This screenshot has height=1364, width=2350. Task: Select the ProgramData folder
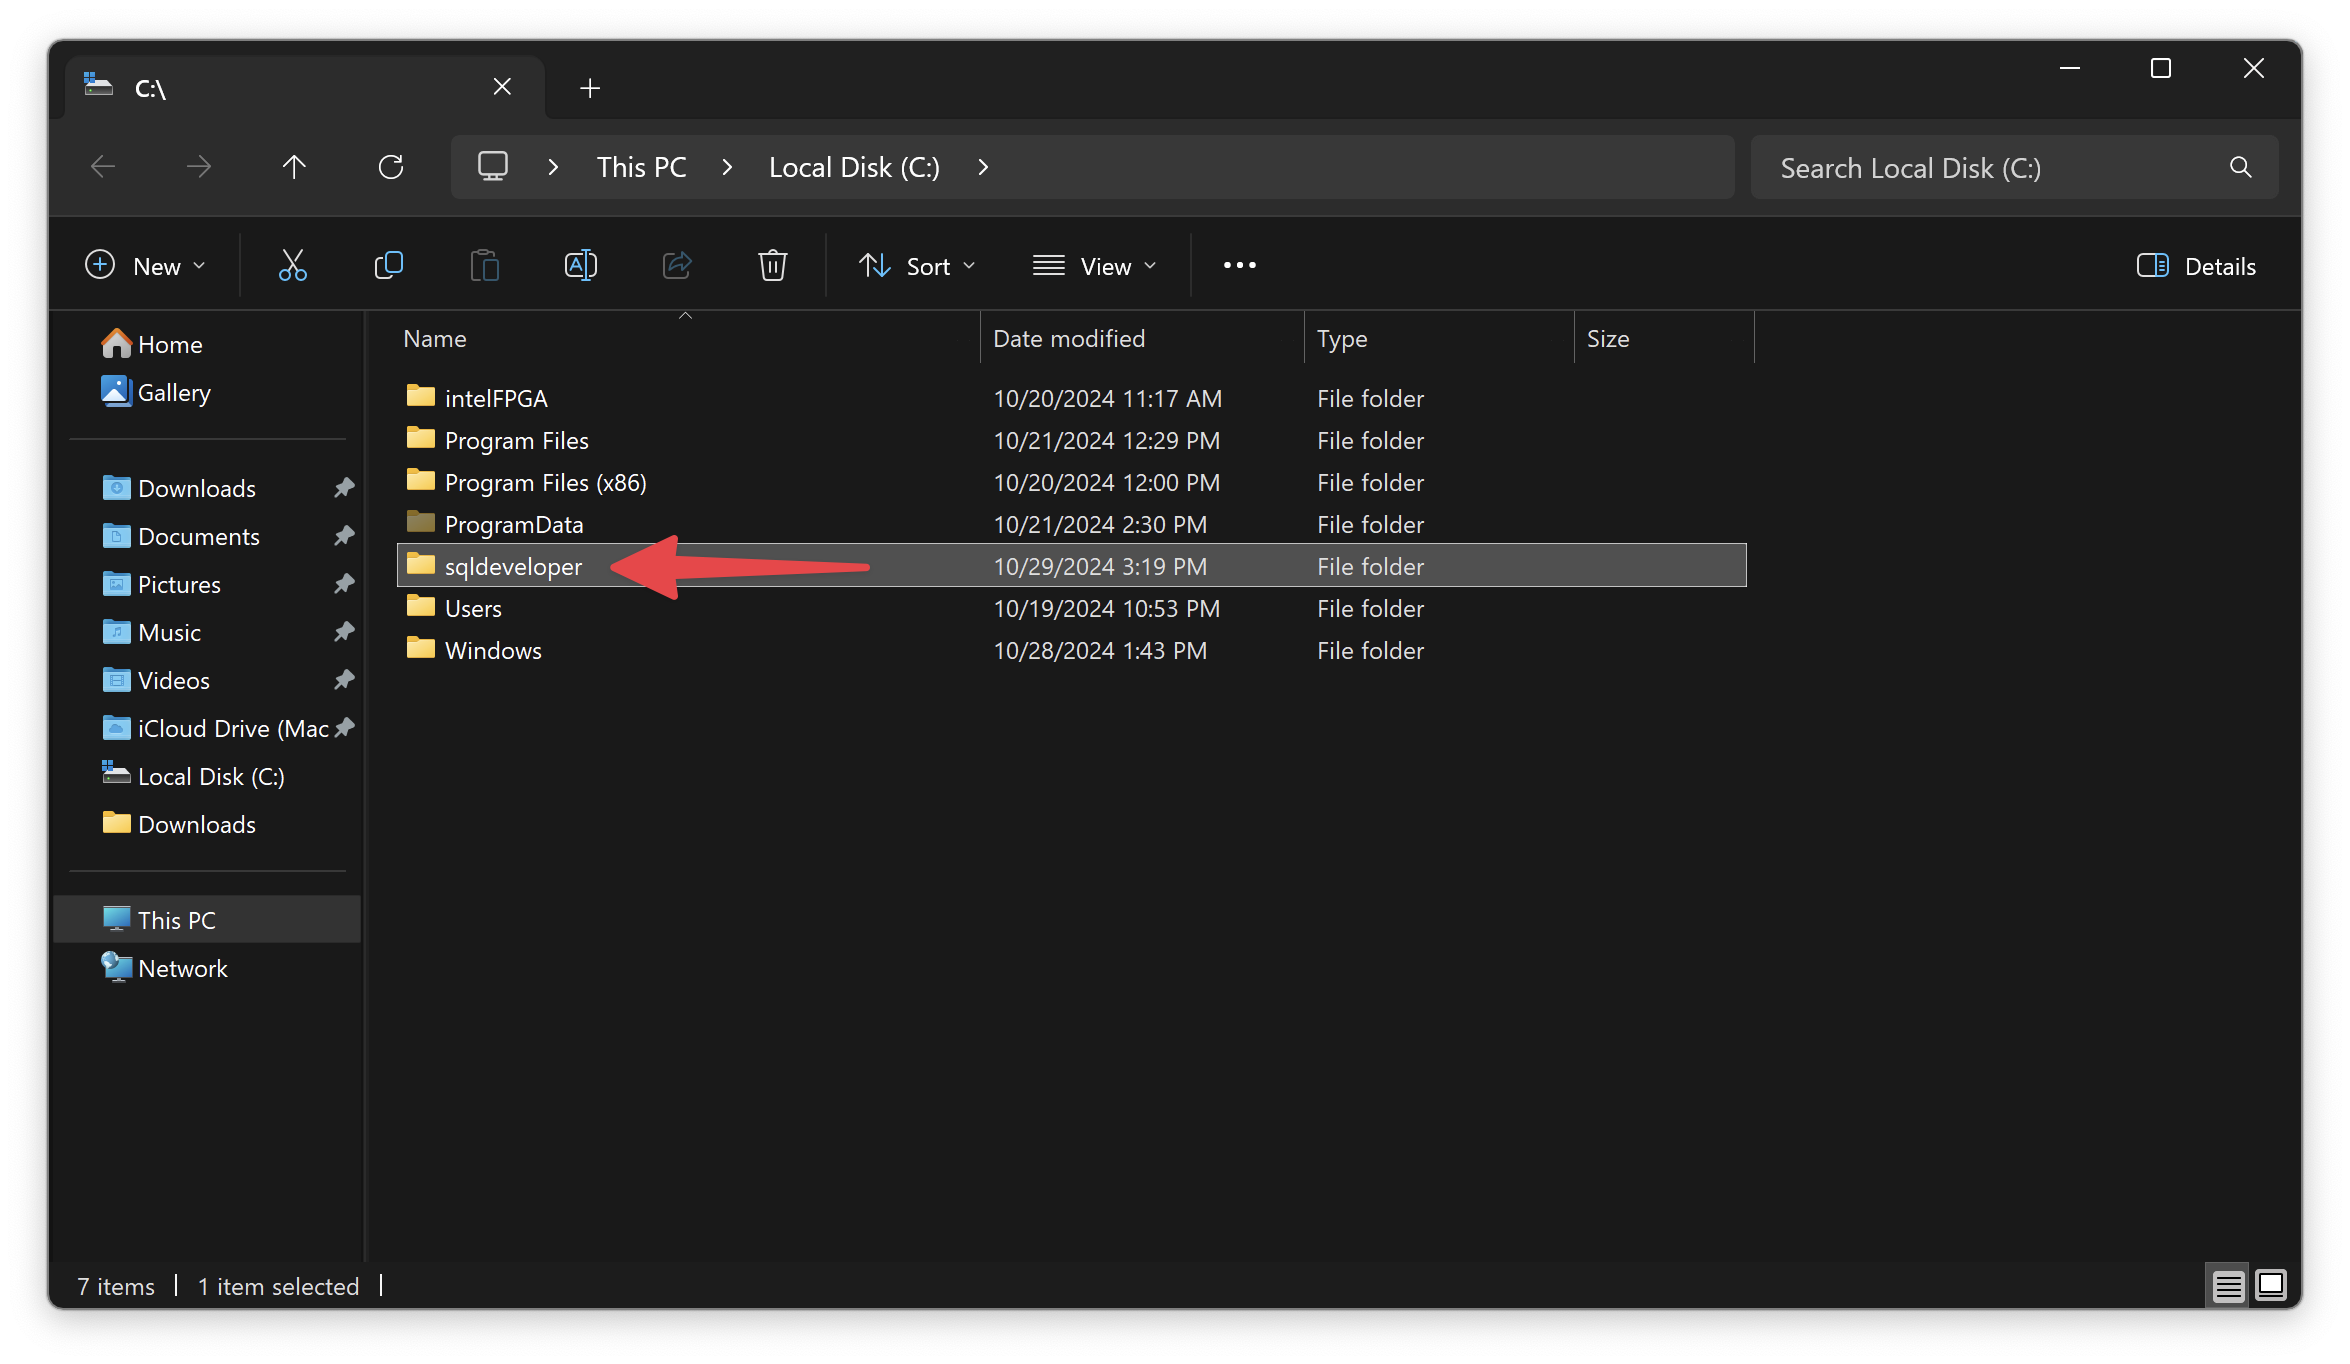[1071, 524]
